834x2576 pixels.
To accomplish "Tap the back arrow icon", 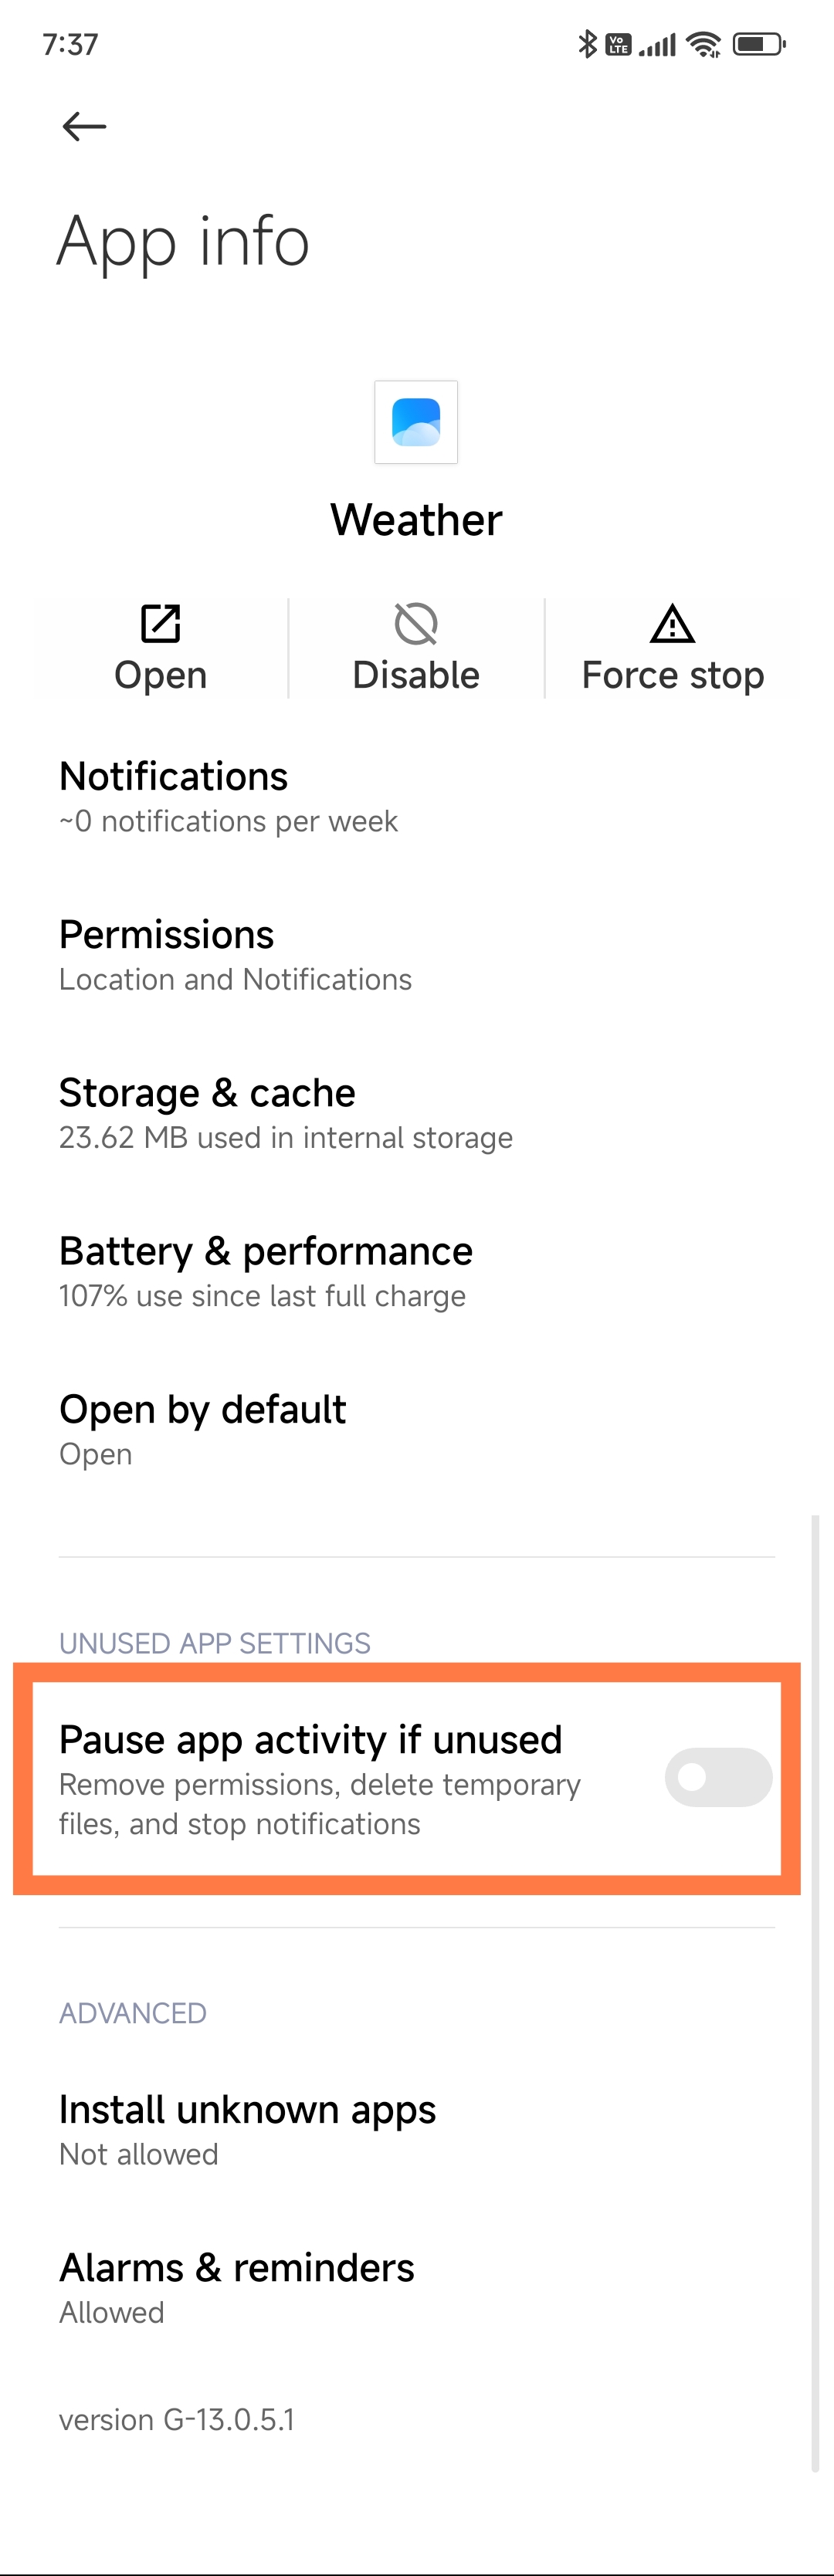I will point(84,126).
